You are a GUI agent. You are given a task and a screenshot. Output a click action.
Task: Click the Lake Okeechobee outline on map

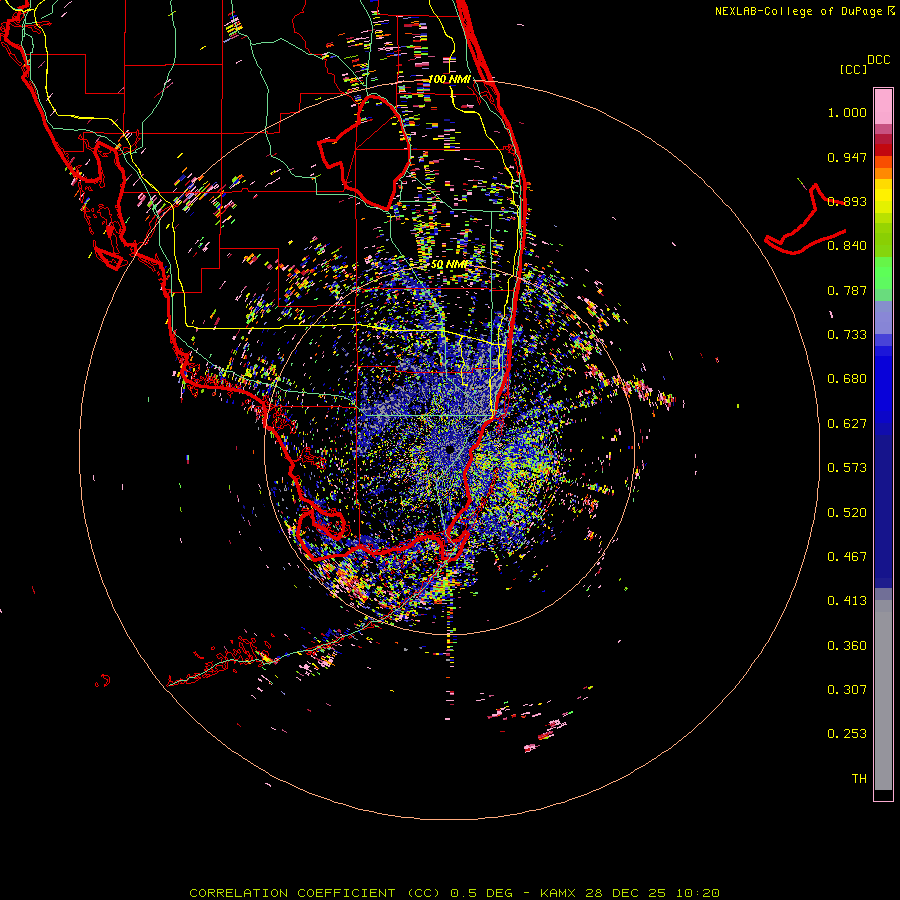click(x=364, y=152)
